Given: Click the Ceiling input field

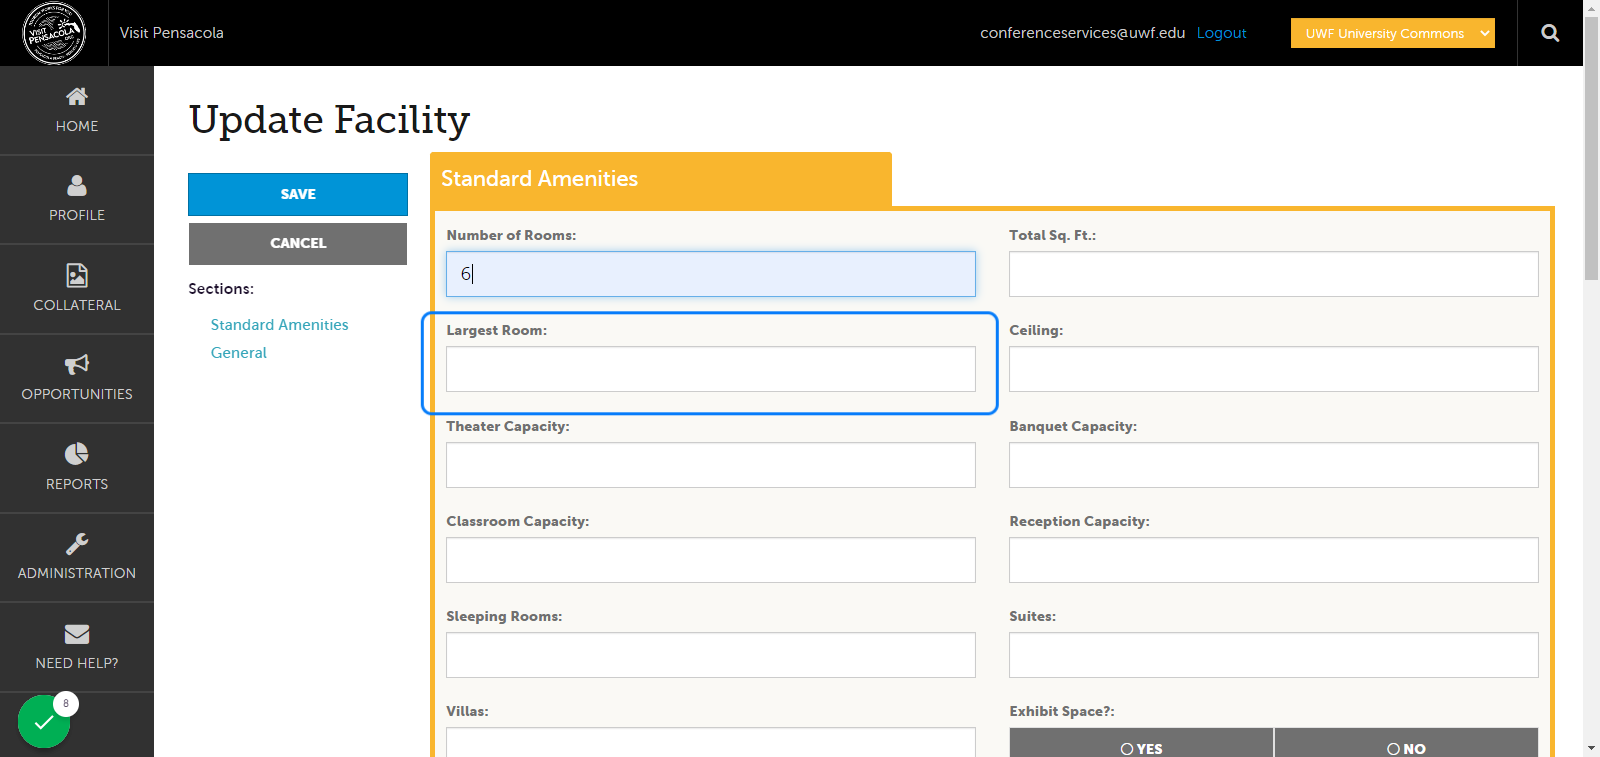Looking at the screenshot, I should (x=1274, y=369).
